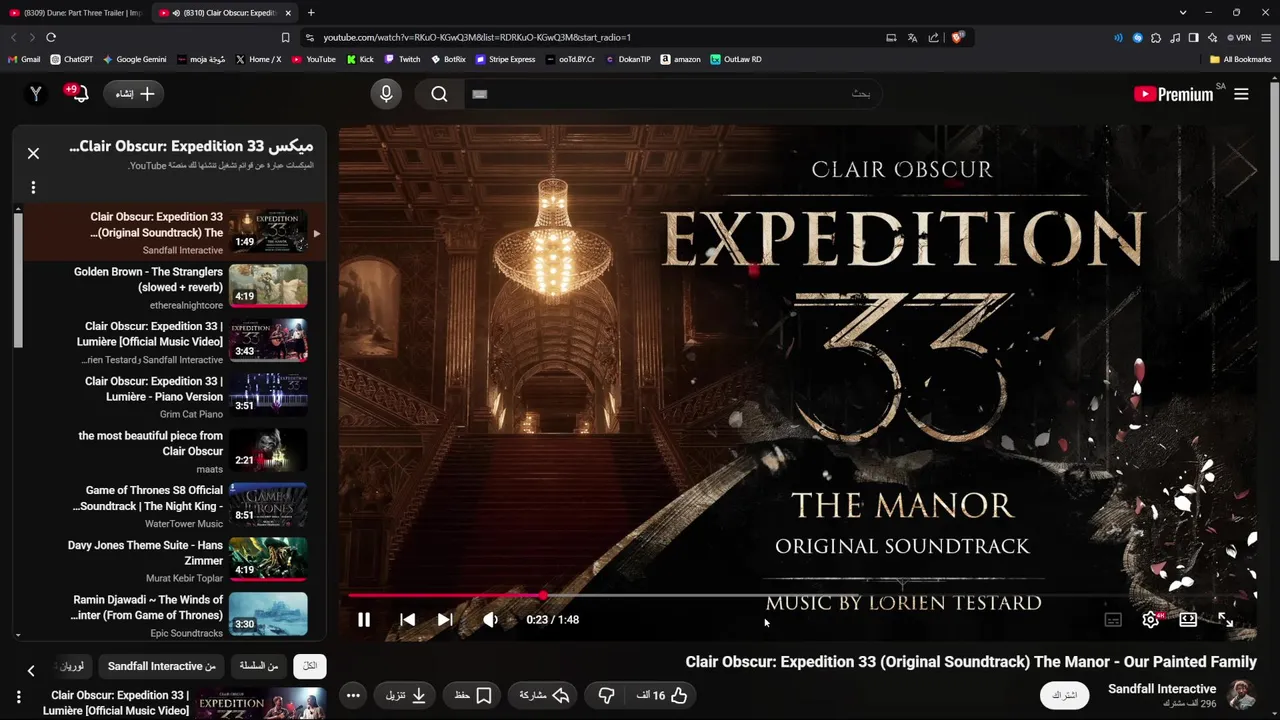Dislike the video
Viewport: 1280px width, 720px height.
tap(606, 695)
